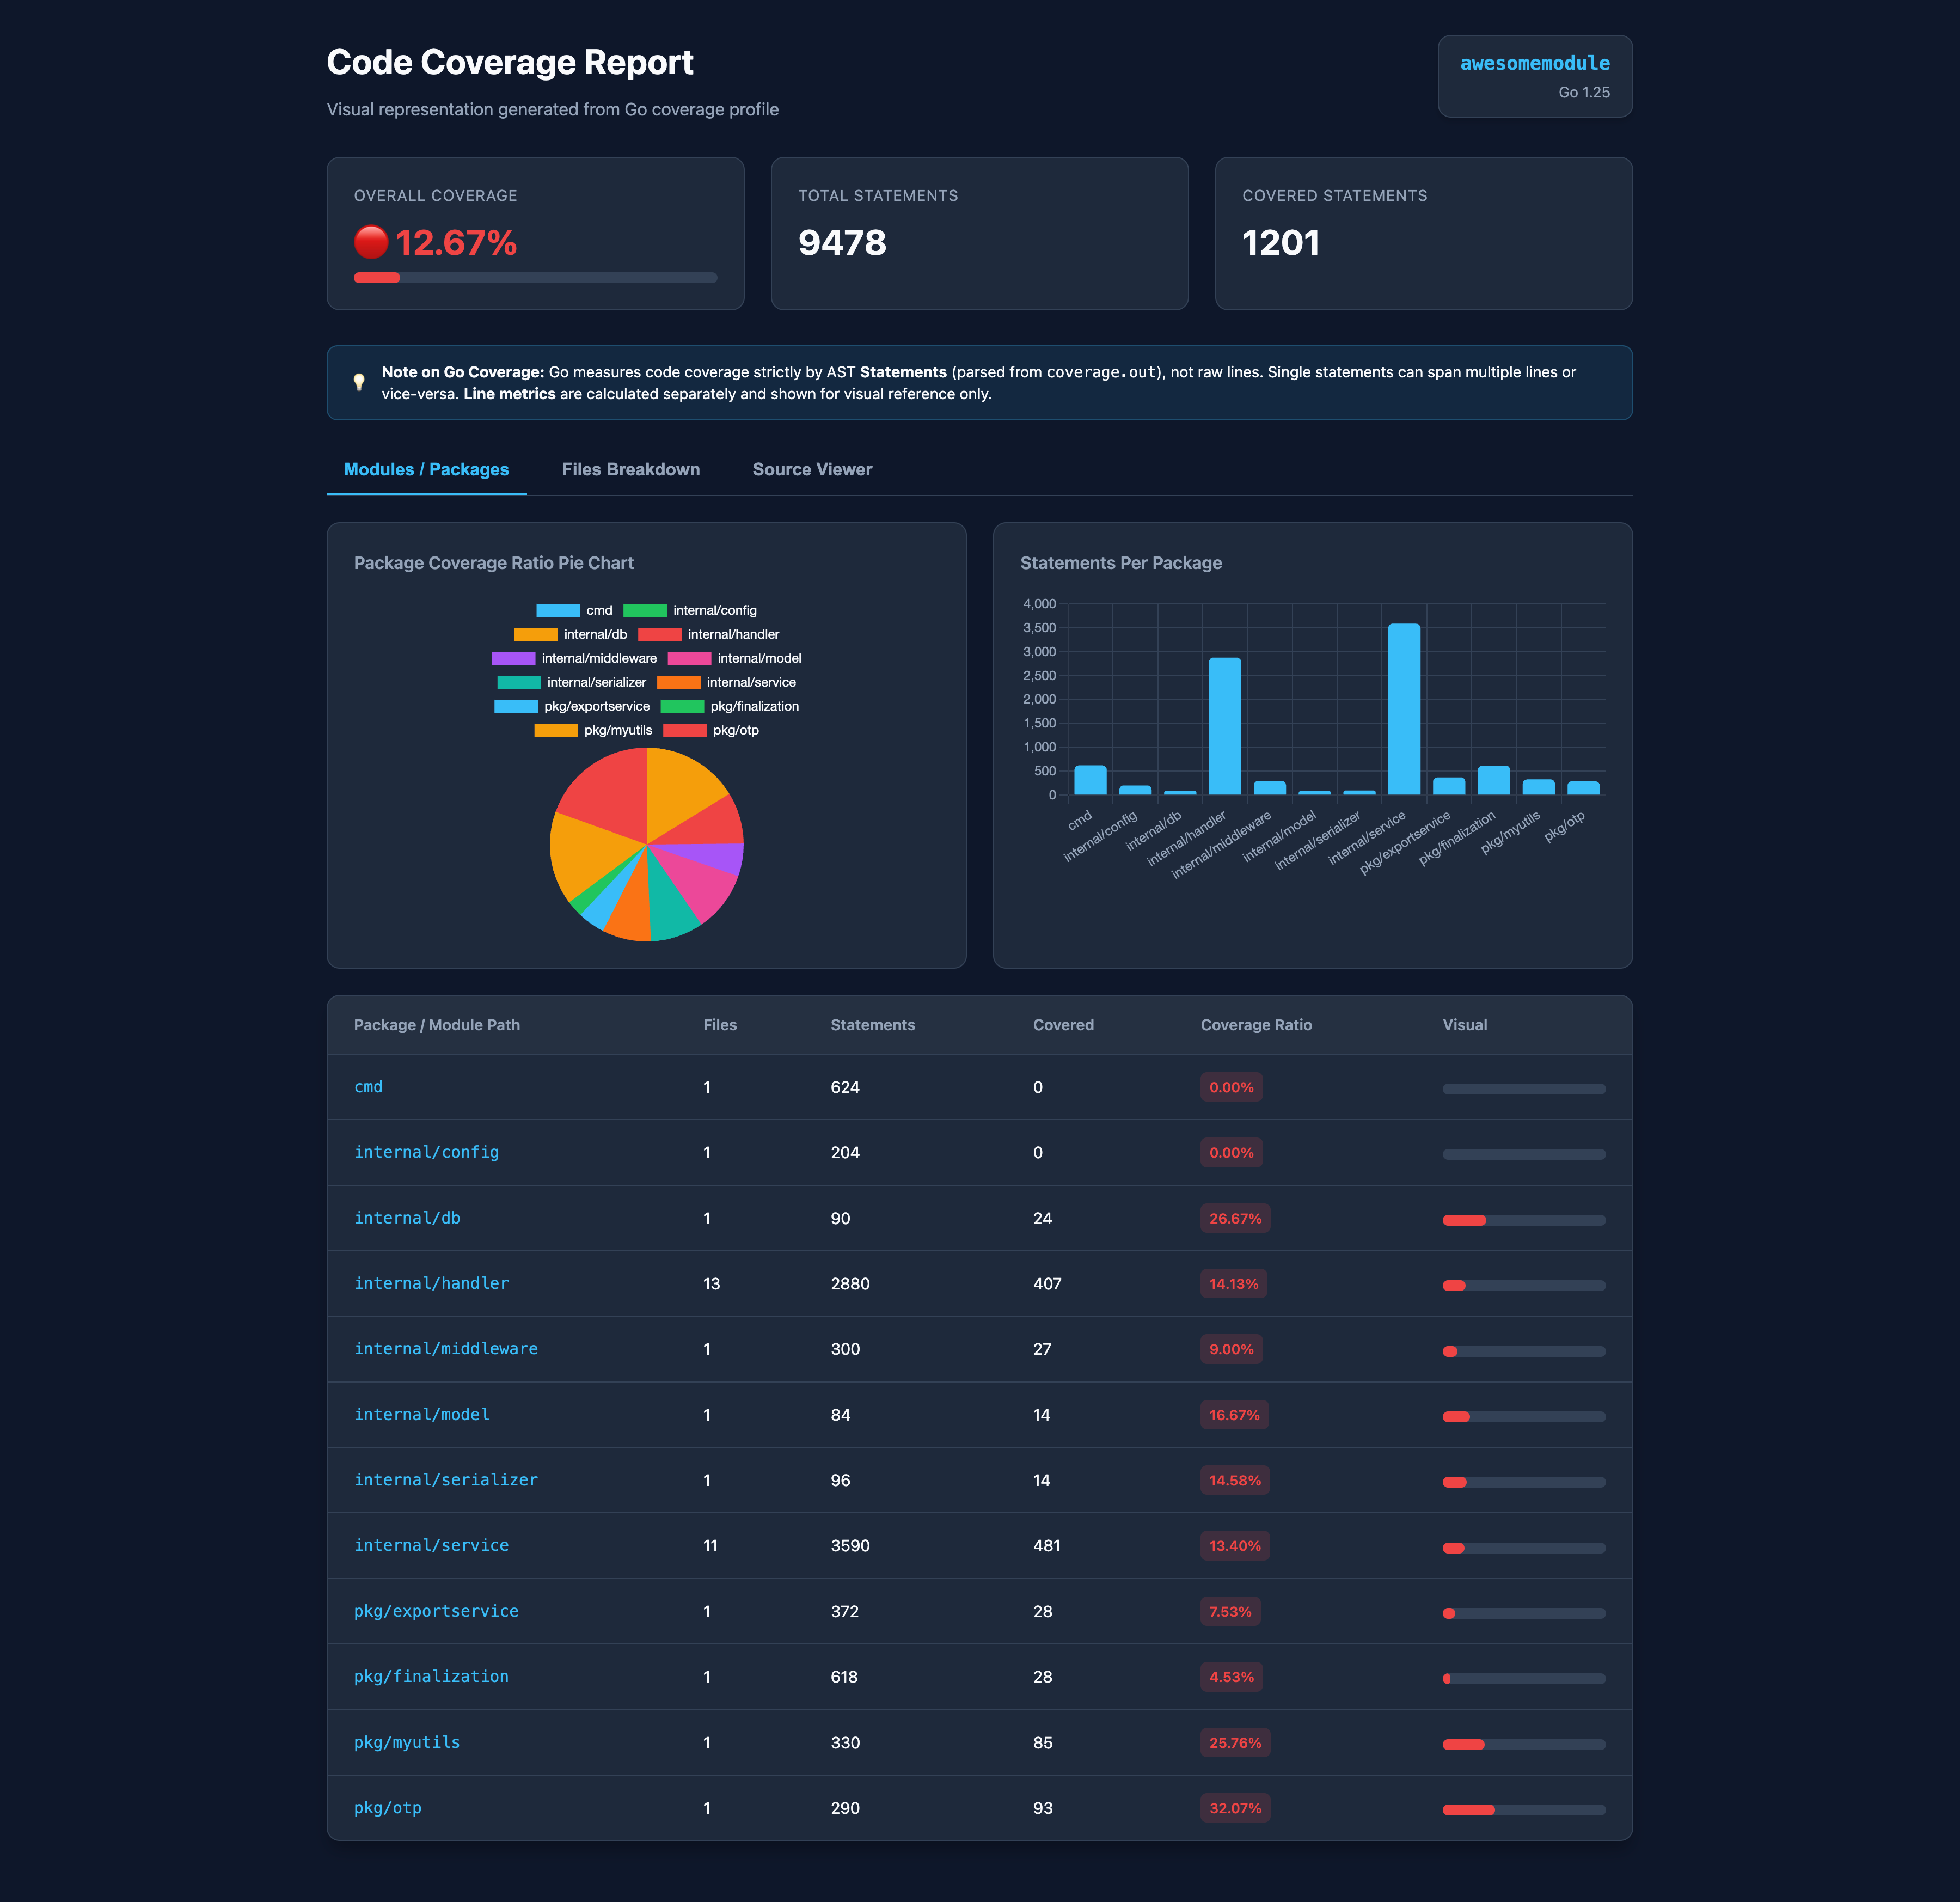The height and width of the screenshot is (1902, 1960).
Task: Click the 12.67% overall coverage value
Action: click(456, 242)
